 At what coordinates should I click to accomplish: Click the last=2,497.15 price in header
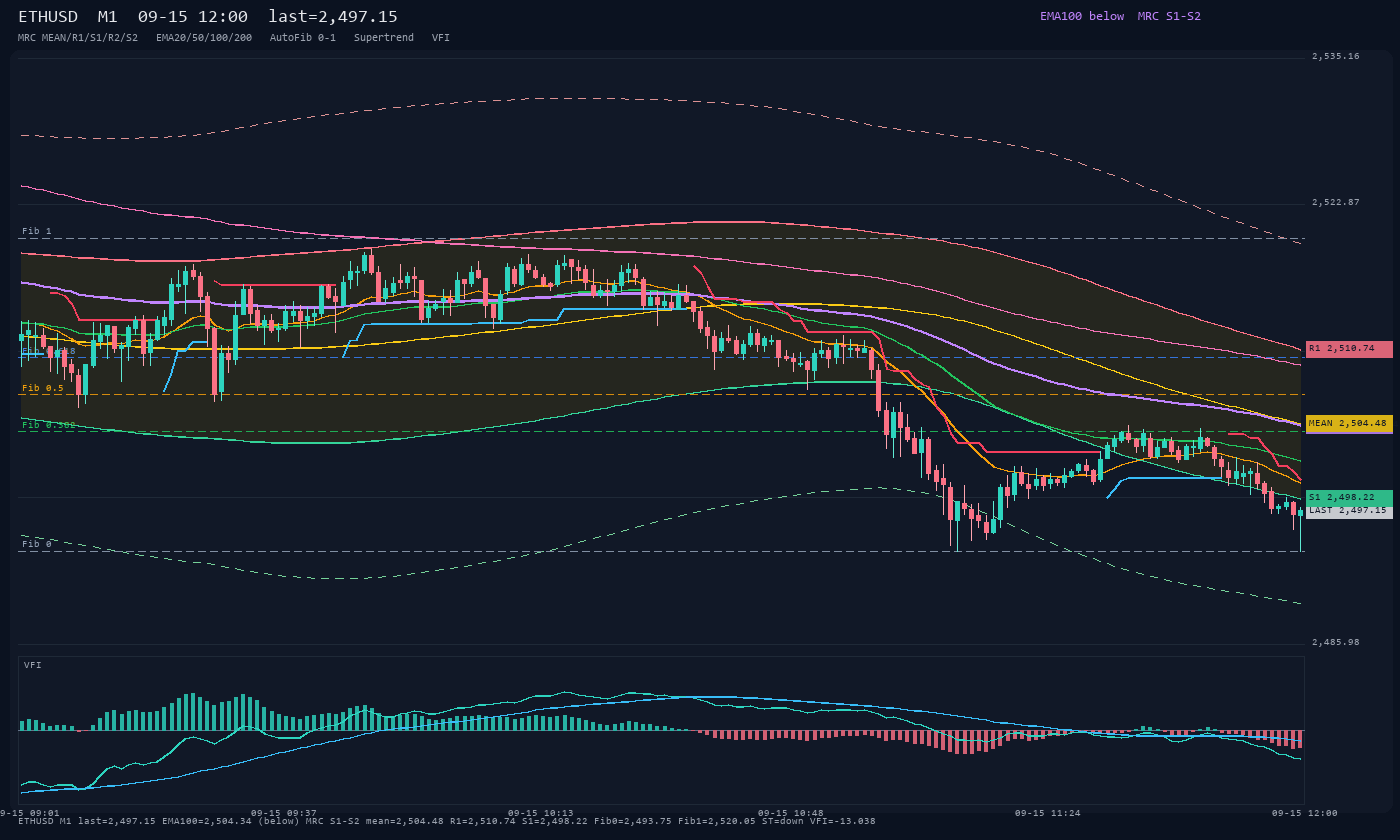[333, 17]
